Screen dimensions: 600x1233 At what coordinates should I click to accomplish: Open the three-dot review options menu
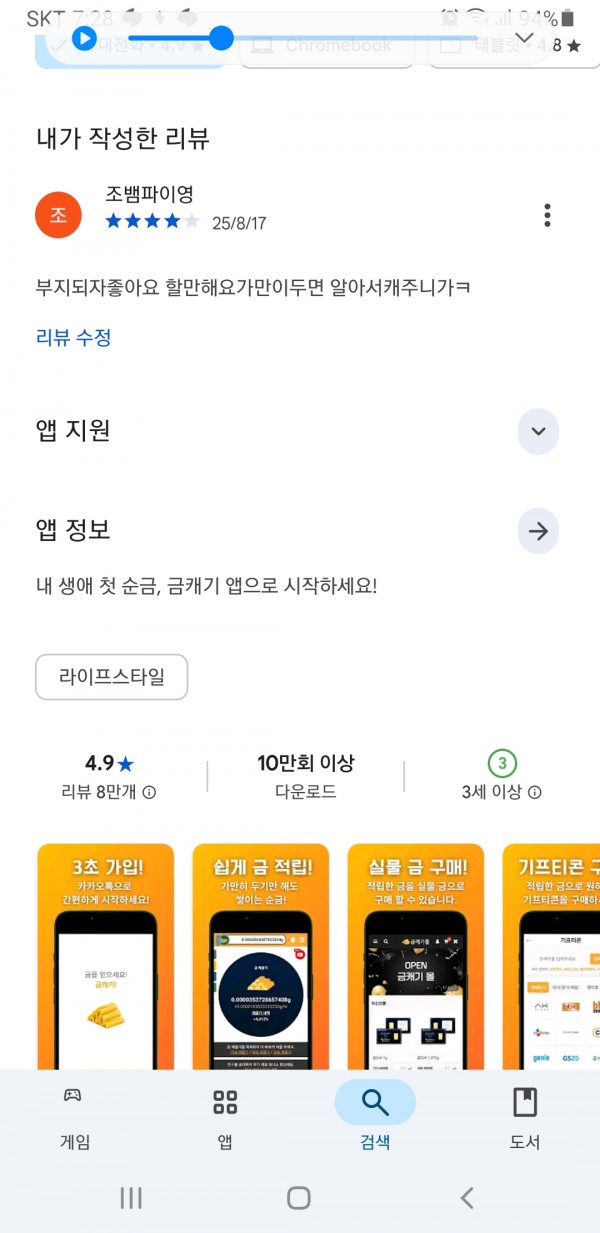[x=547, y=215]
